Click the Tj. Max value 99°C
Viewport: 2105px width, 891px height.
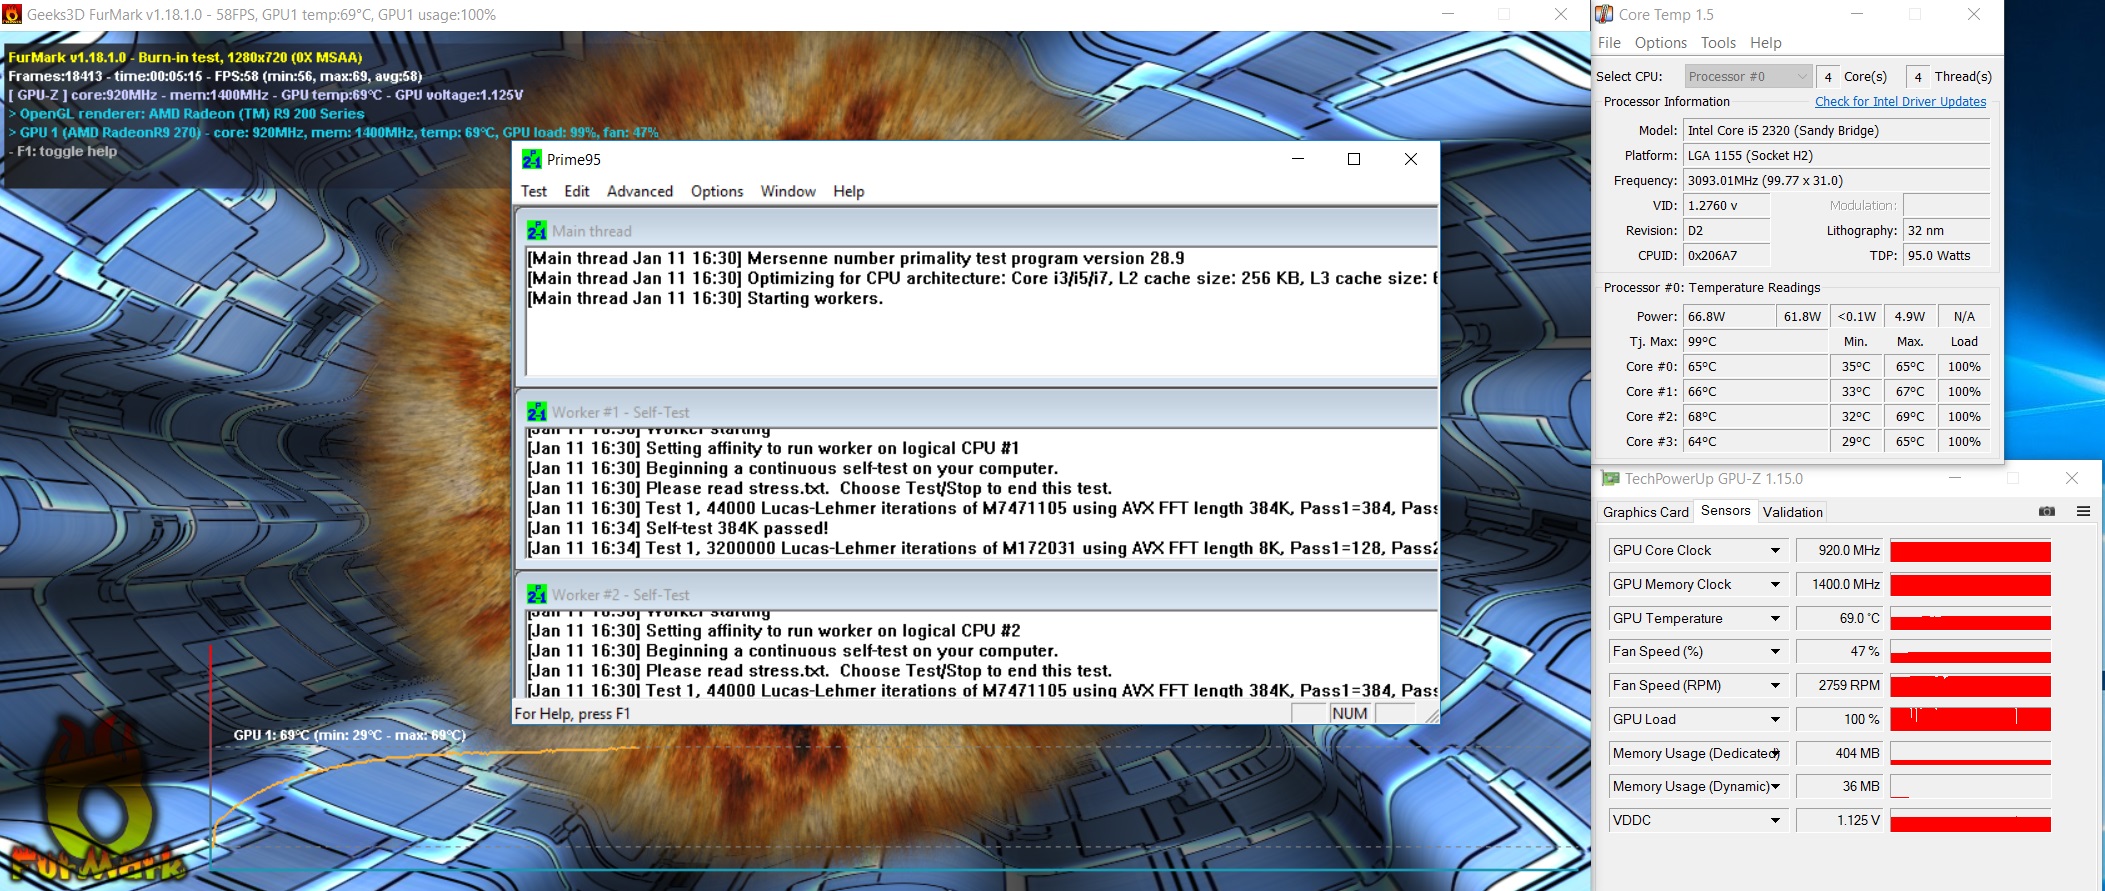(1756, 341)
